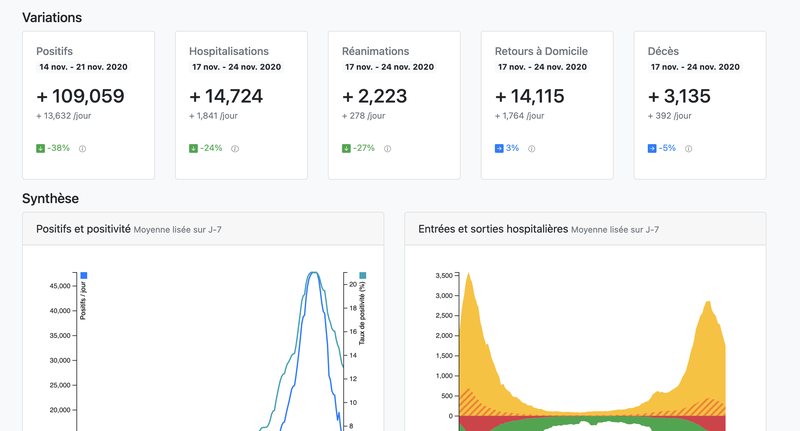
Task: Click blue right-arrow icon in Décès card
Action: click(x=652, y=148)
